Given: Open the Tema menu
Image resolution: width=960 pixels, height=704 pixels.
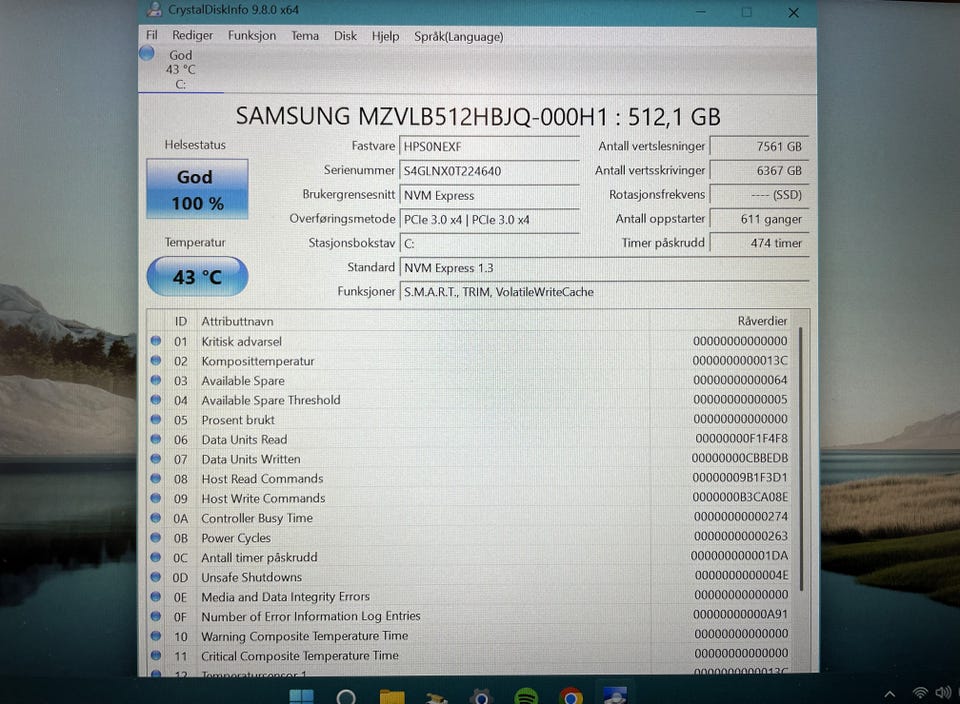Looking at the screenshot, I should coord(305,36).
